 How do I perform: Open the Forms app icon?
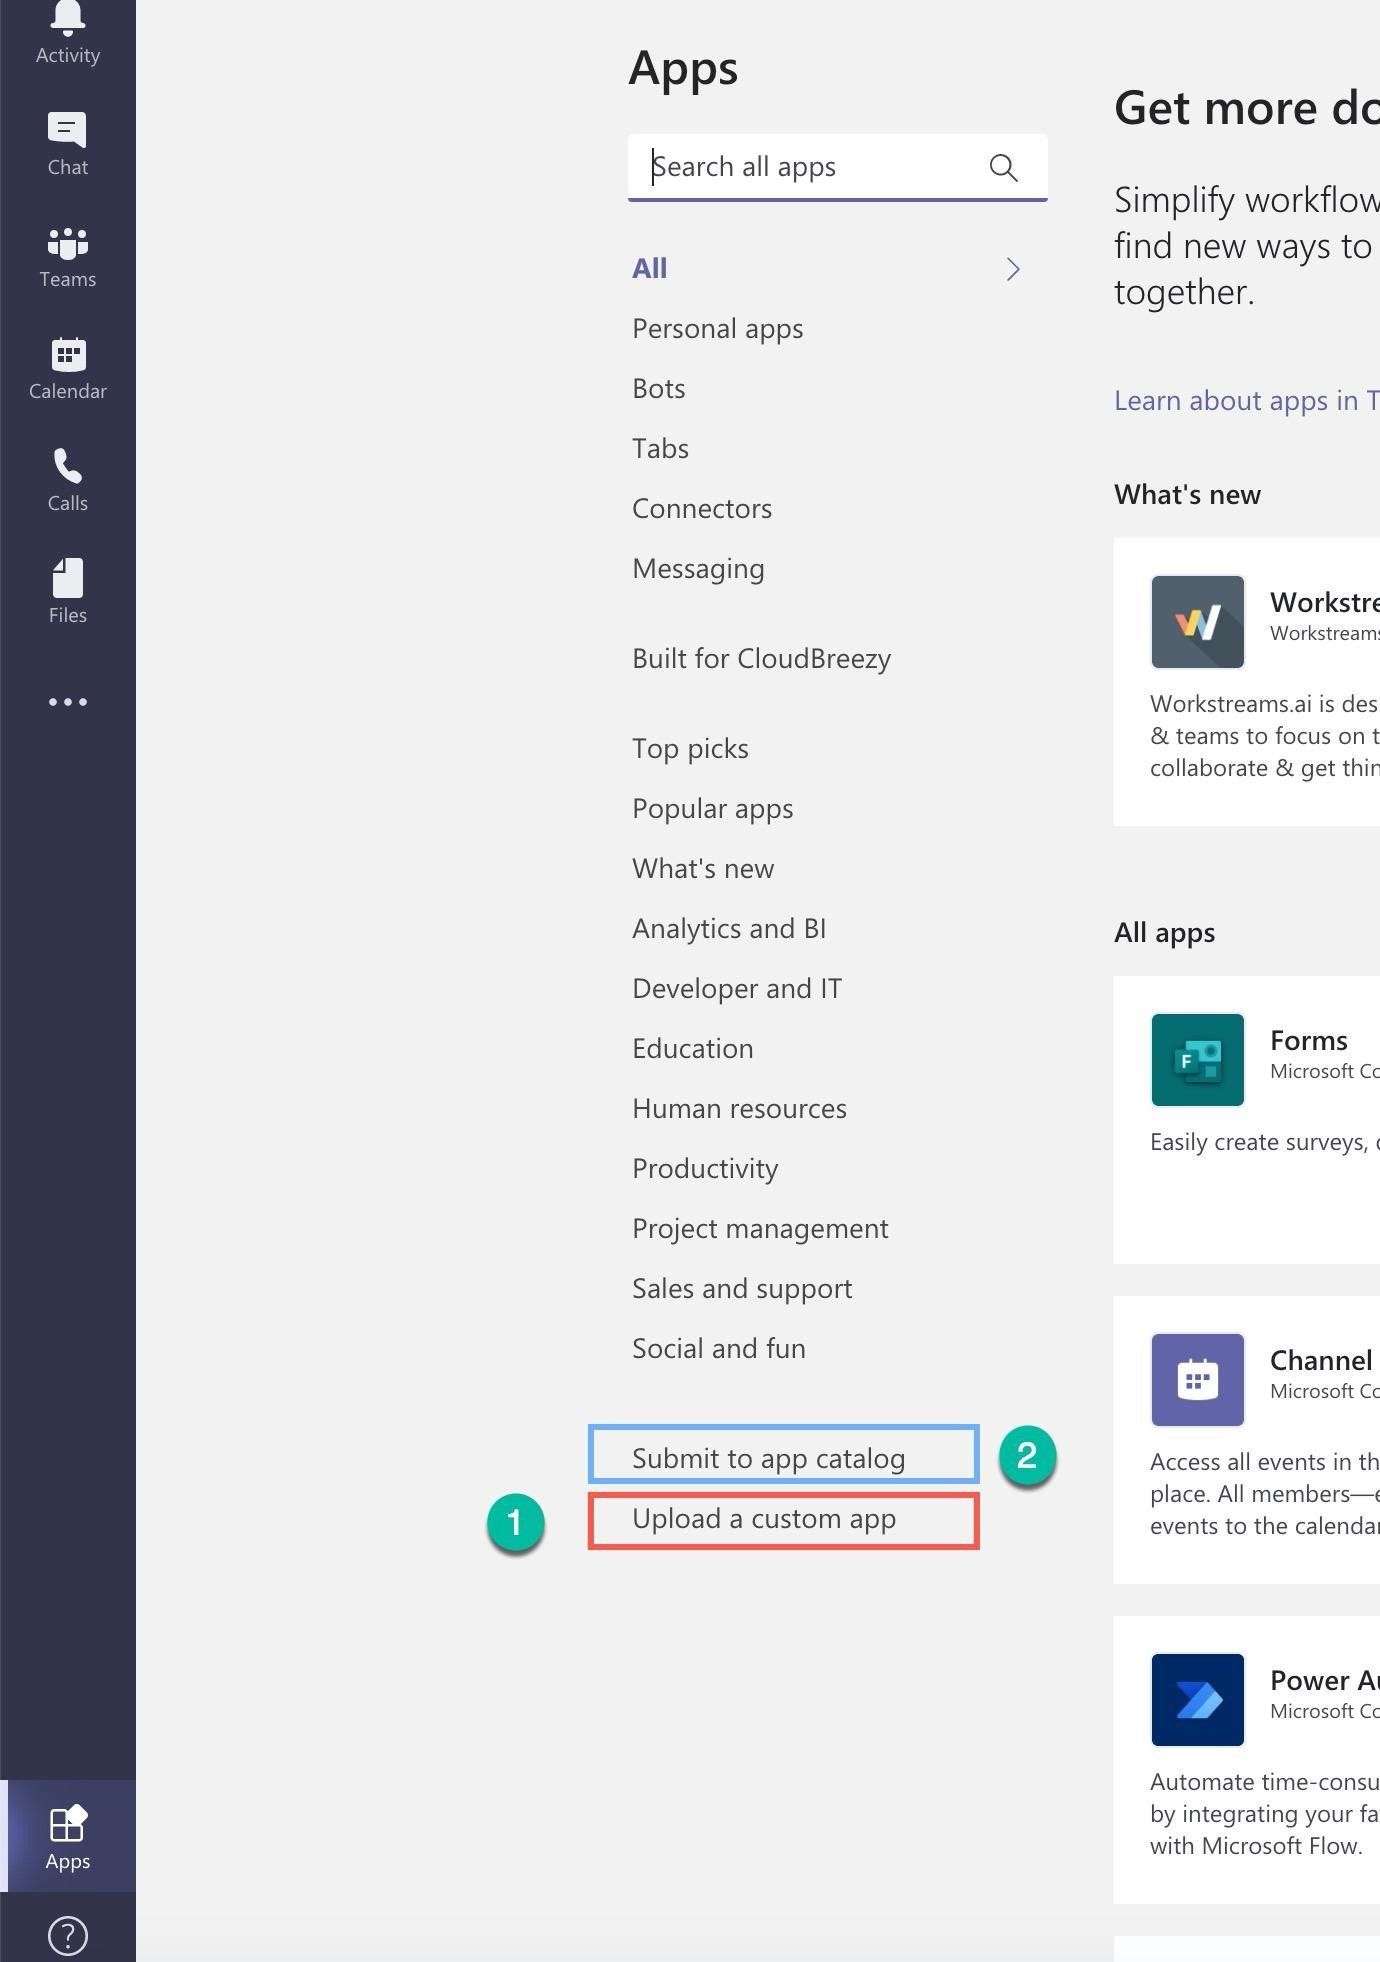[x=1197, y=1060]
